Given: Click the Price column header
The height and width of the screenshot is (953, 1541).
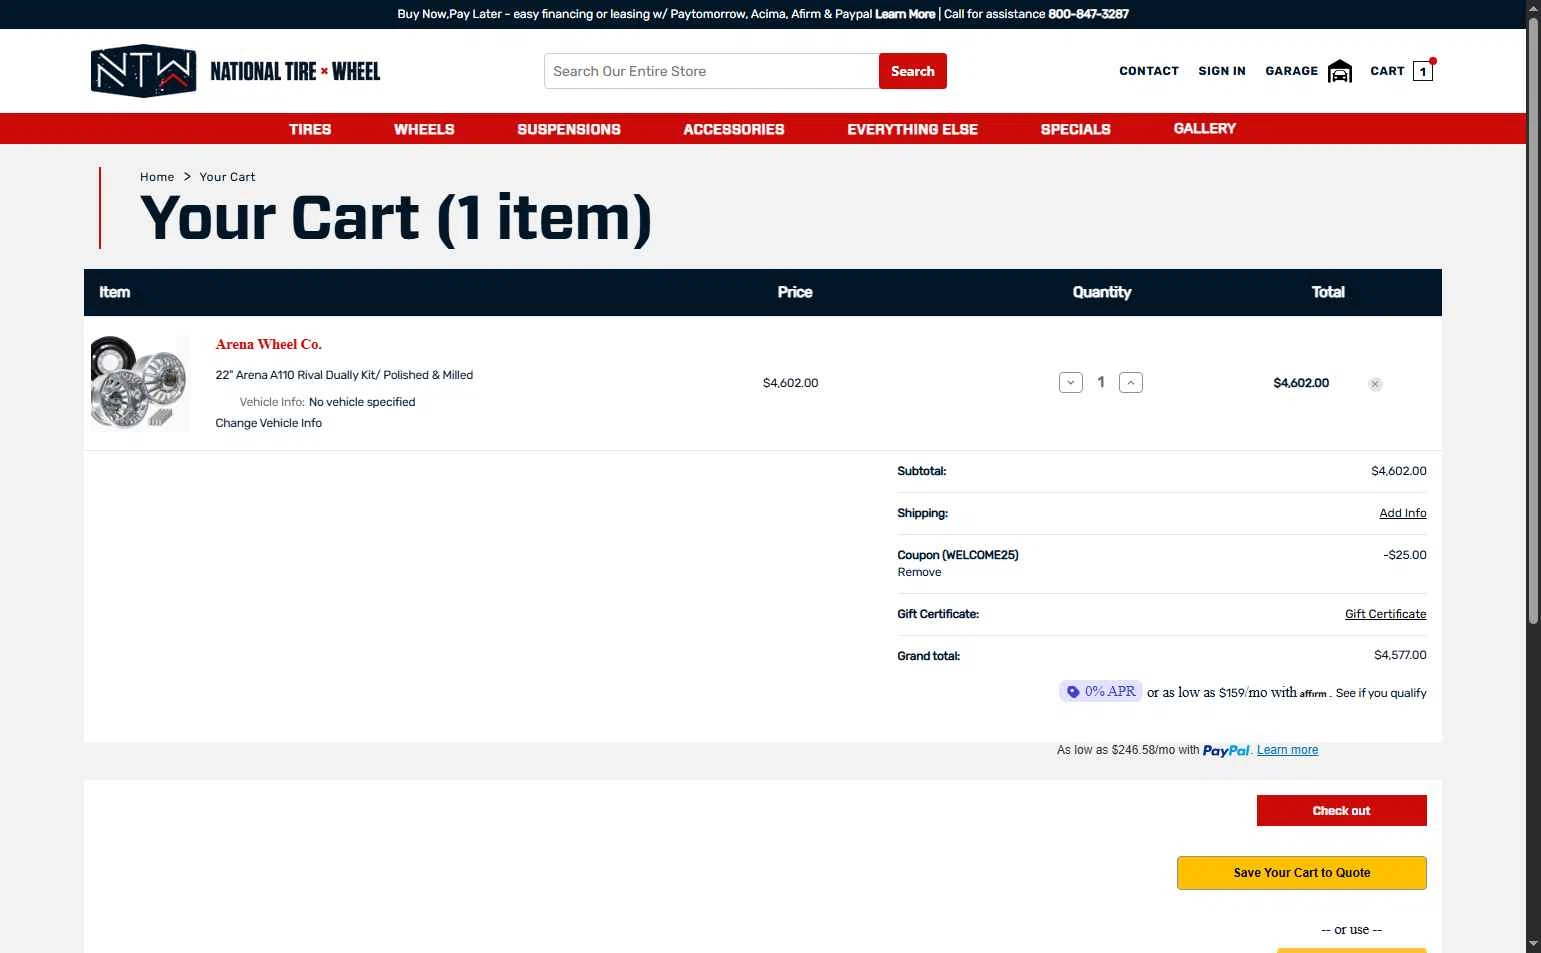Looking at the screenshot, I should 795,292.
